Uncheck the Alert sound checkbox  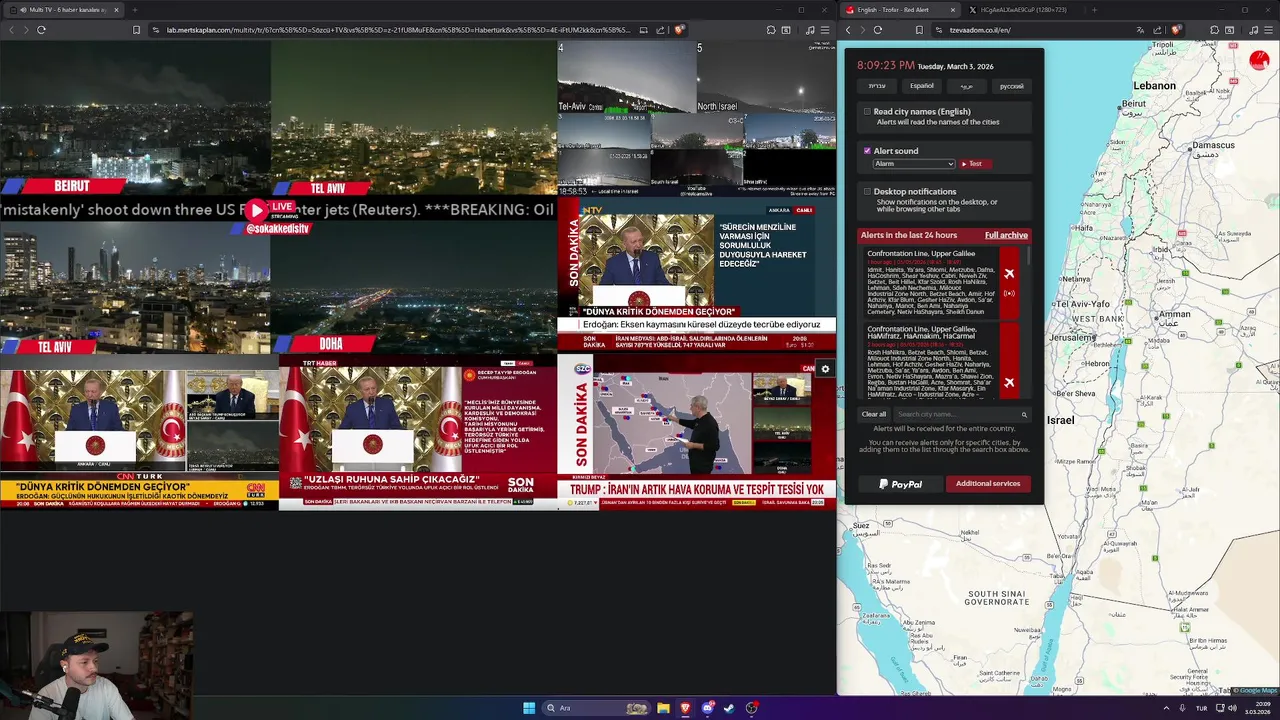click(867, 151)
